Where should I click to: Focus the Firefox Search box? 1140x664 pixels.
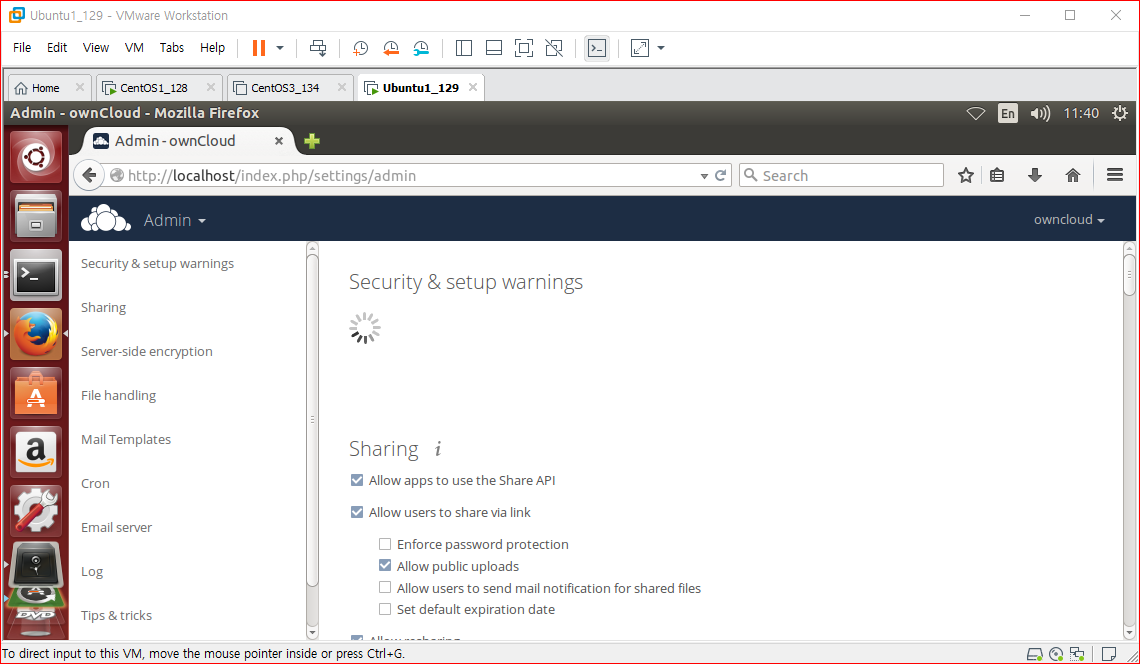coord(841,175)
